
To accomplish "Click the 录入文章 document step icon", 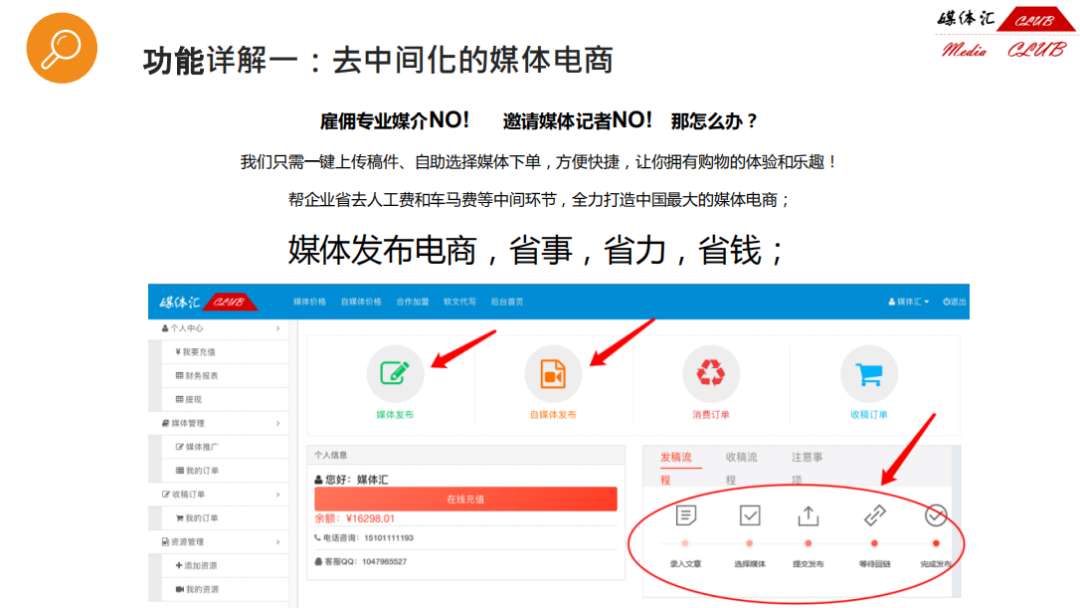I will click(x=685, y=516).
